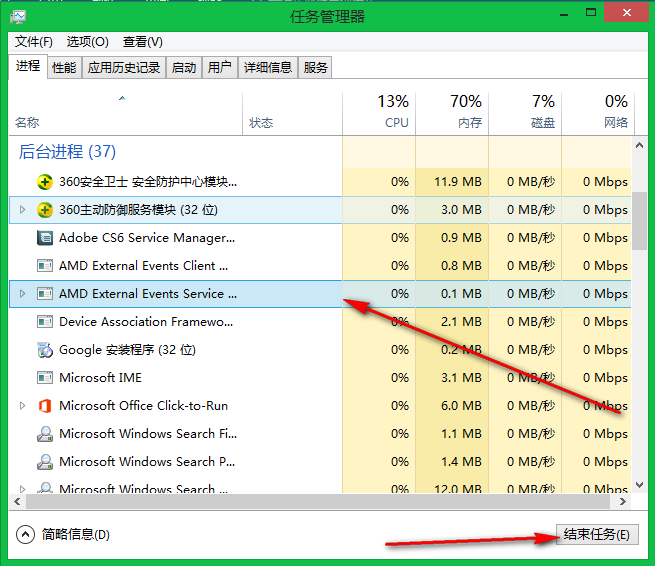Switch to the 详细信息 tab
This screenshot has width=655, height=566.
pos(268,67)
